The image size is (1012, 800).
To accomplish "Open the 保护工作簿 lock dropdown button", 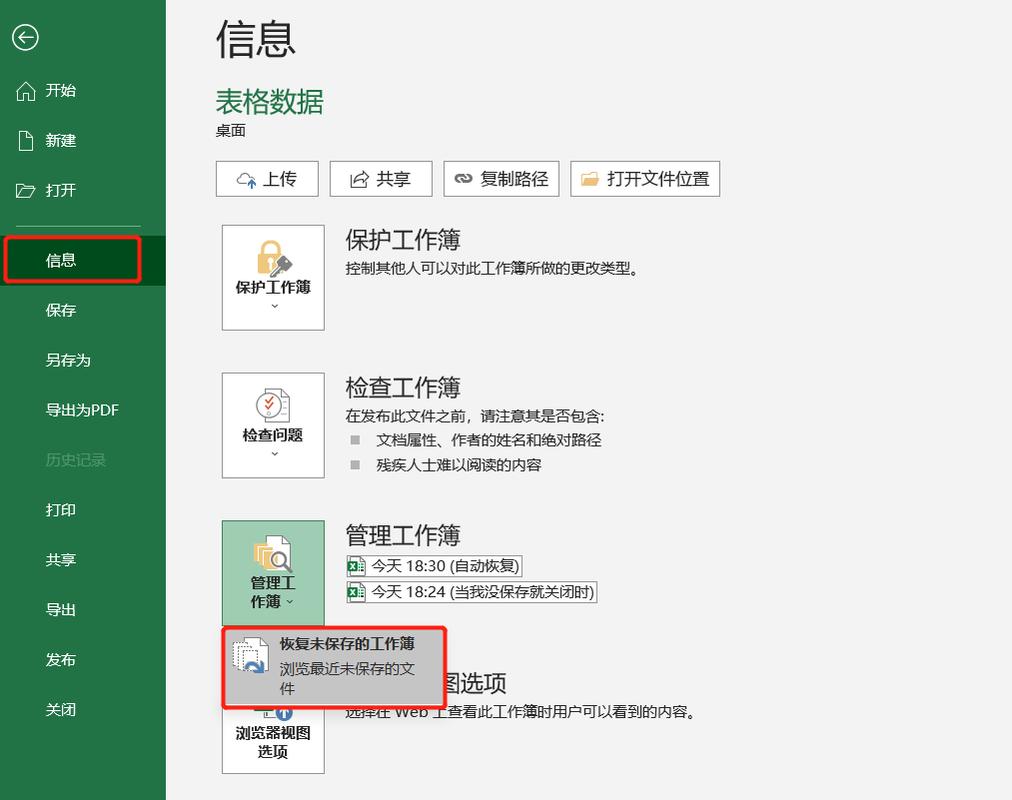I will pyautogui.click(x=273, y=277).
